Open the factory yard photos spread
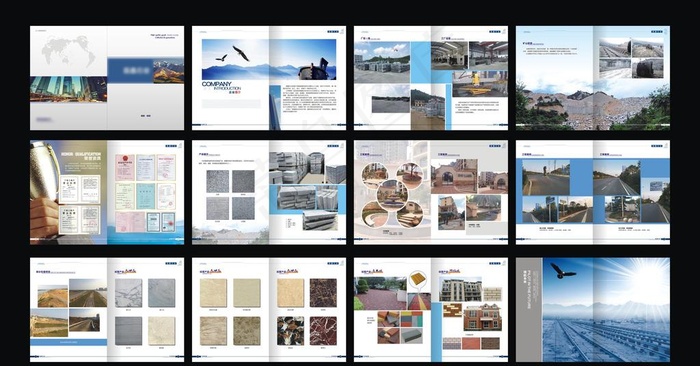 pyautogui.click(x=431, y=78)
